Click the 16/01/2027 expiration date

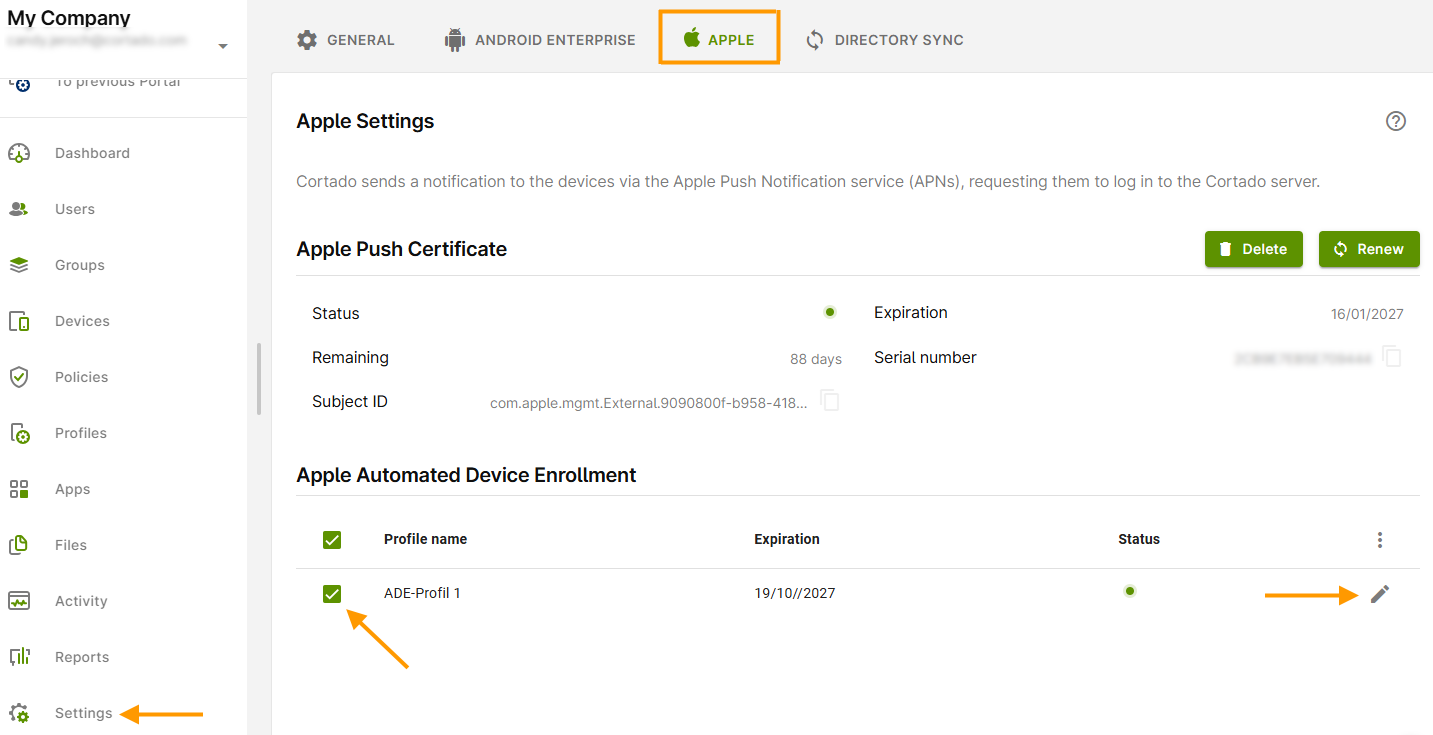tap(1367, 314)
